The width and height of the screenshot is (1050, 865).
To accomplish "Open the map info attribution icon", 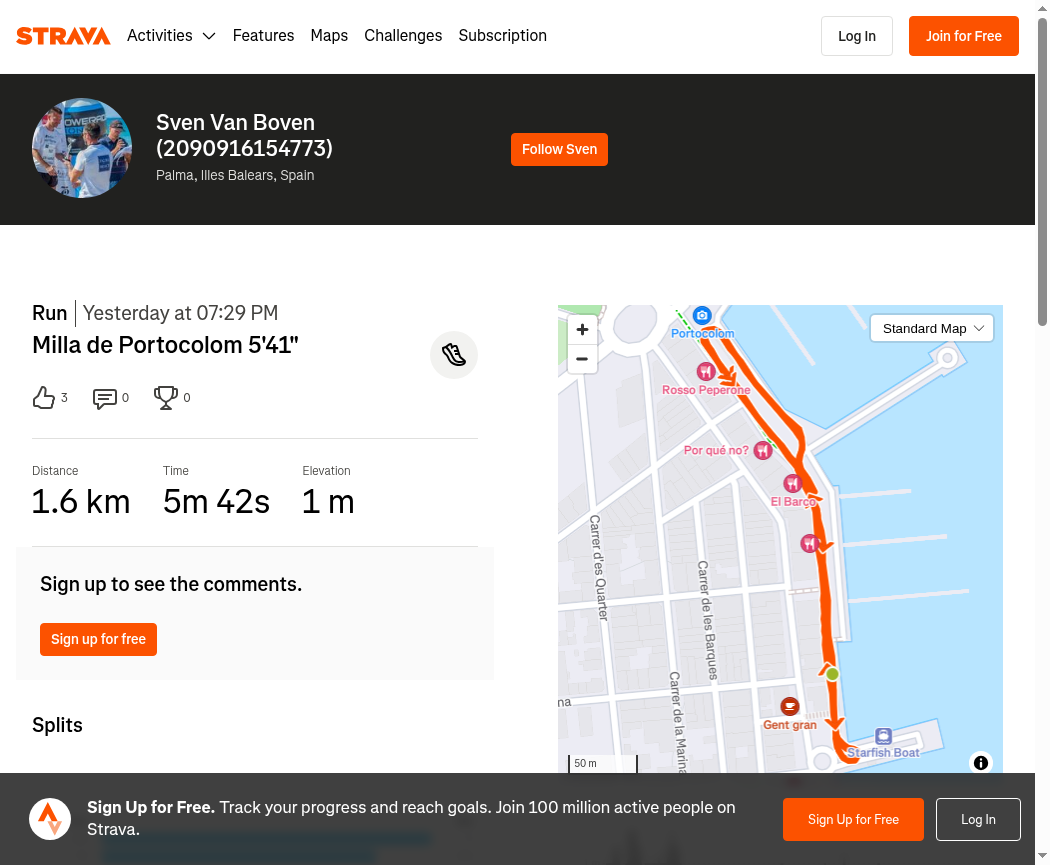I will pyautogui.click(x=981, y=763).
